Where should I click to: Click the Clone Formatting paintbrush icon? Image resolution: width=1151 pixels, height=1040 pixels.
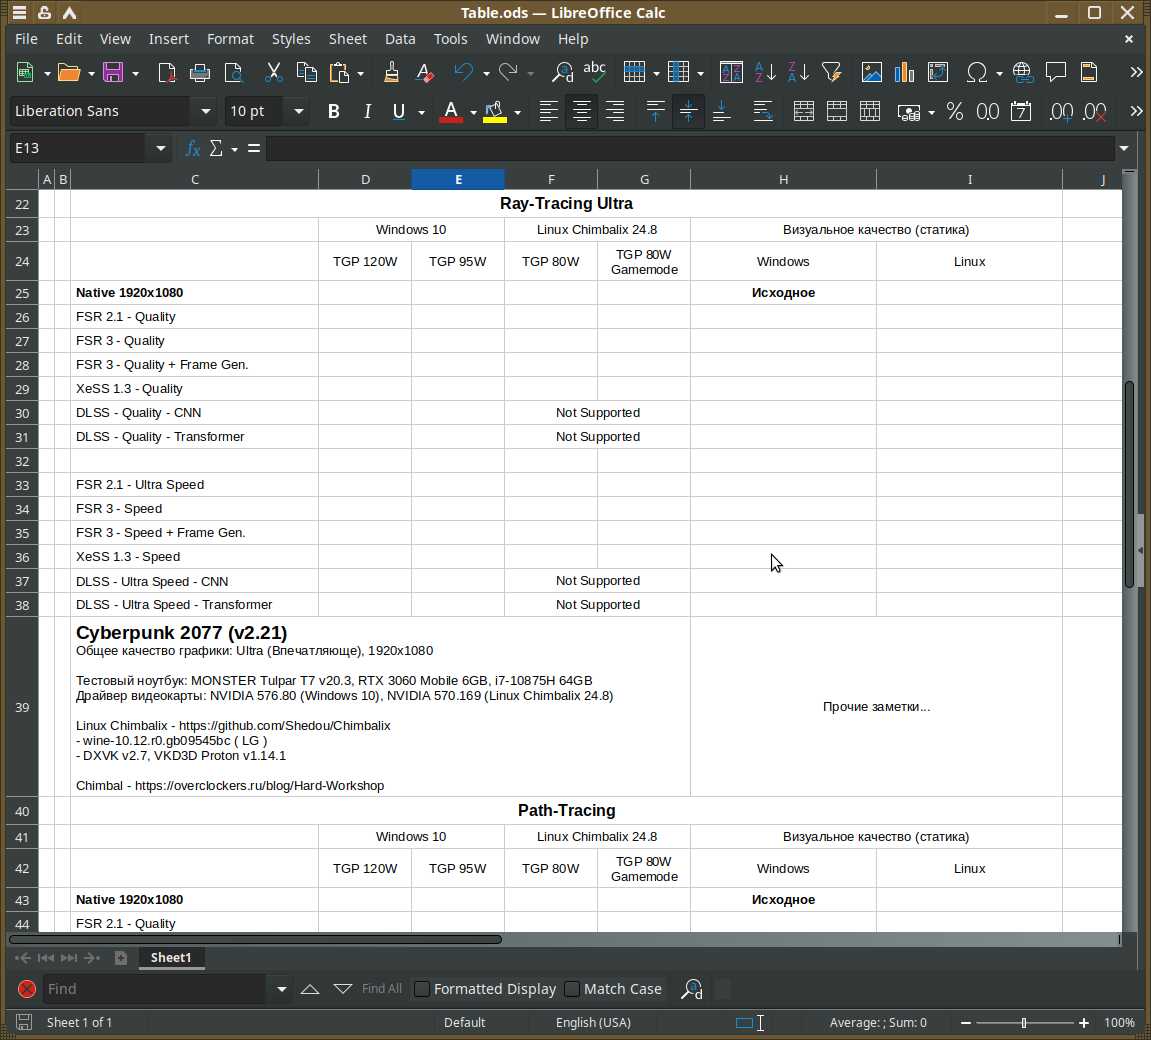(391, 72)
